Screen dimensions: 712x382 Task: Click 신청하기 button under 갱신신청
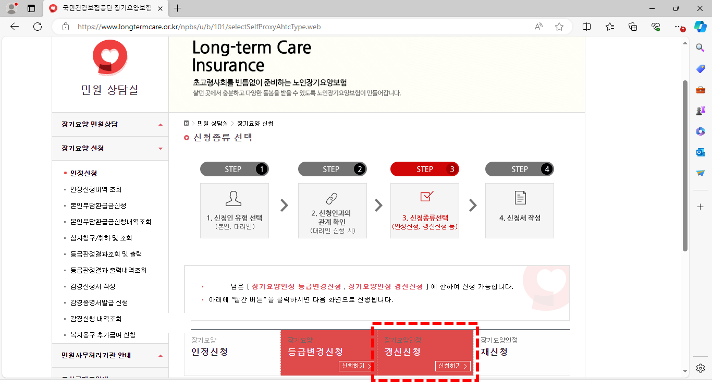tap(453, 366)
